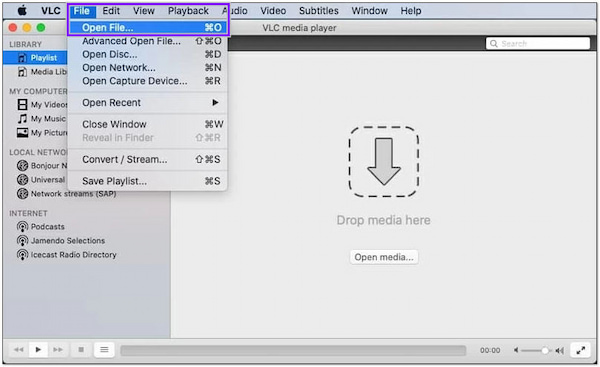Choose Close Window from the menu
This screenshot has width=600, height=367.
pyautogui.click(x=148, y=124)
